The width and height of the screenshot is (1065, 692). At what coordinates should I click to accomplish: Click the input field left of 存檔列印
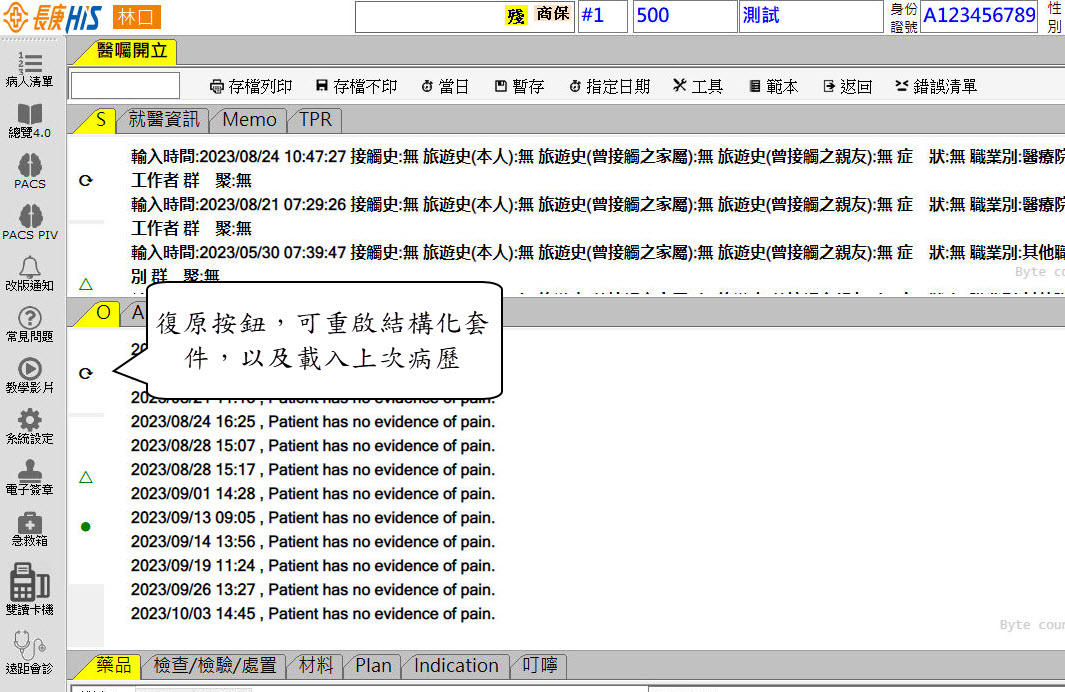point(125,86)
